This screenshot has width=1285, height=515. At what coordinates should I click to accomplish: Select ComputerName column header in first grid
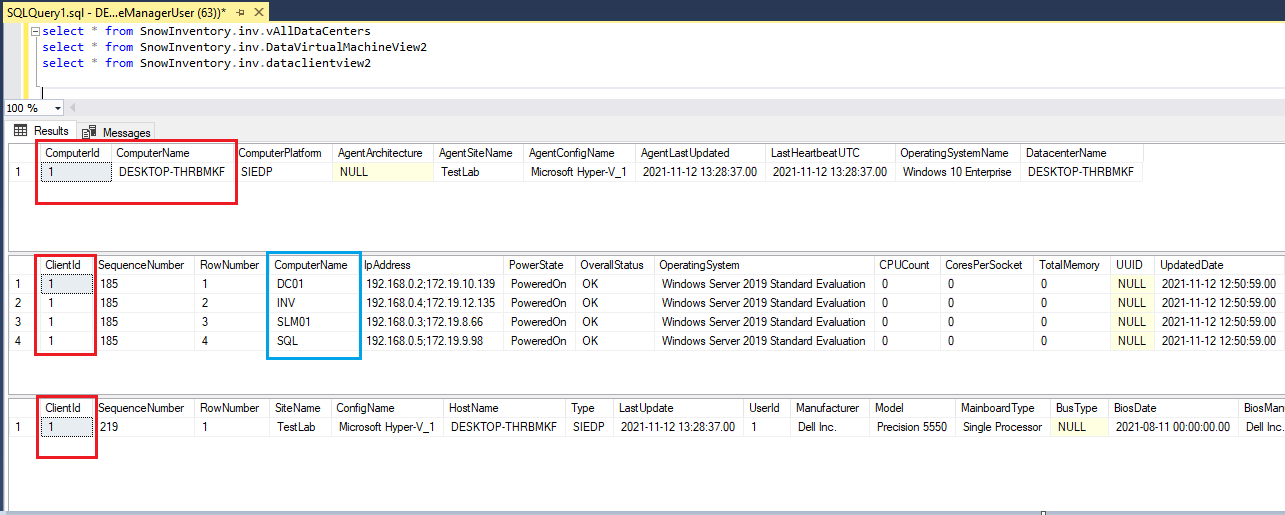pyautogui.click(x=173, y=153)
